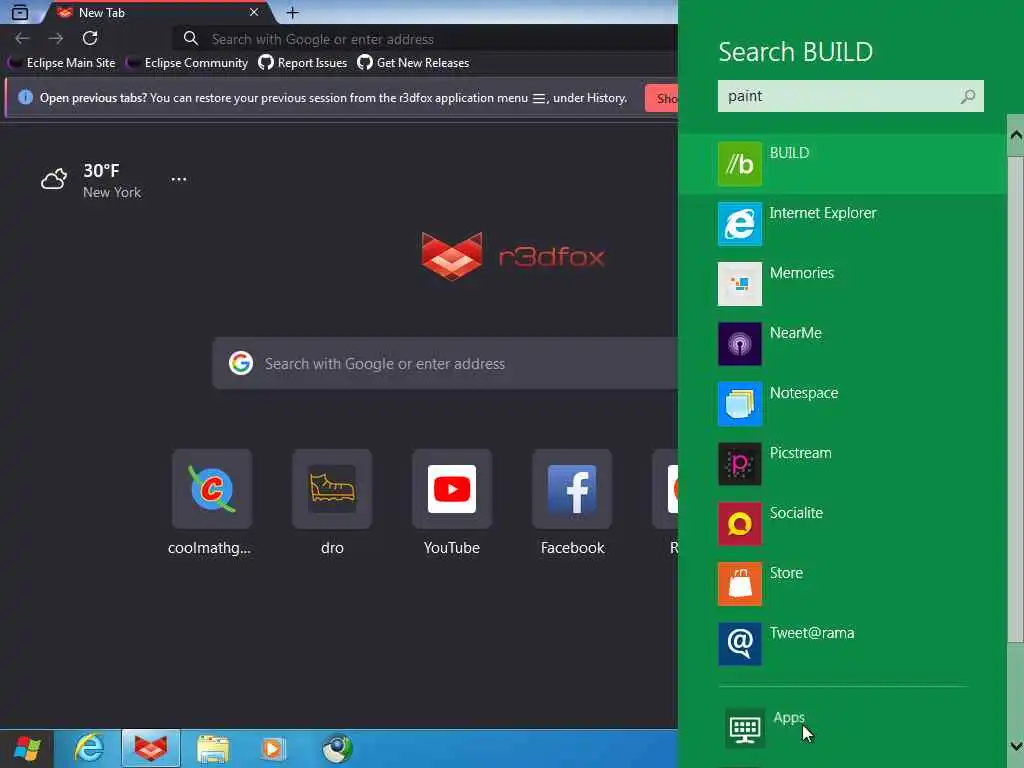The height and width of the screenshot is (768, 1024).
Task: Click the 'Search BUILD' heading text
Action: pos(795,52)
